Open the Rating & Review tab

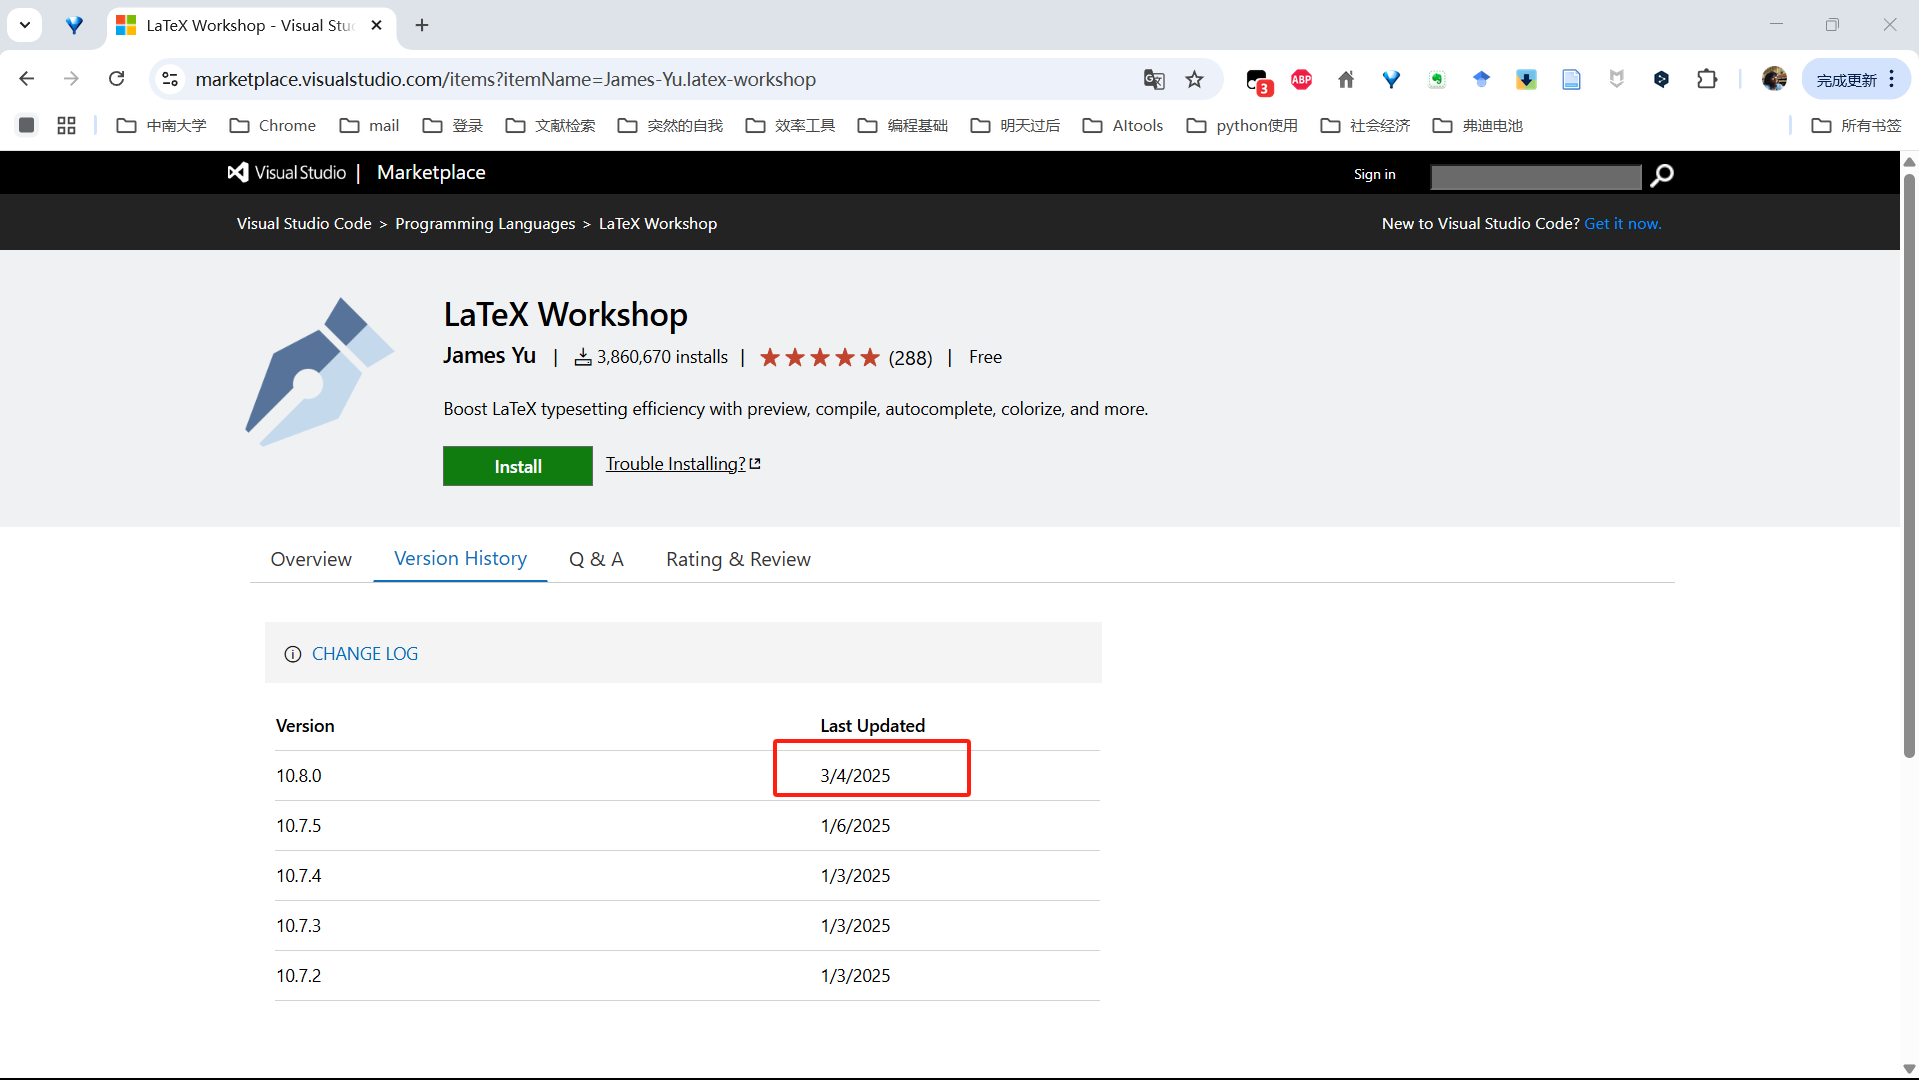point(738,559)
